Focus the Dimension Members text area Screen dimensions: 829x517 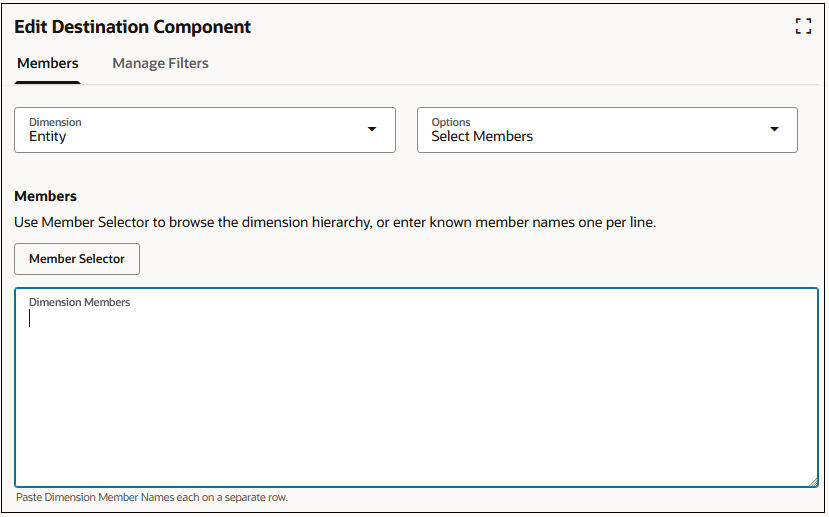416,387
